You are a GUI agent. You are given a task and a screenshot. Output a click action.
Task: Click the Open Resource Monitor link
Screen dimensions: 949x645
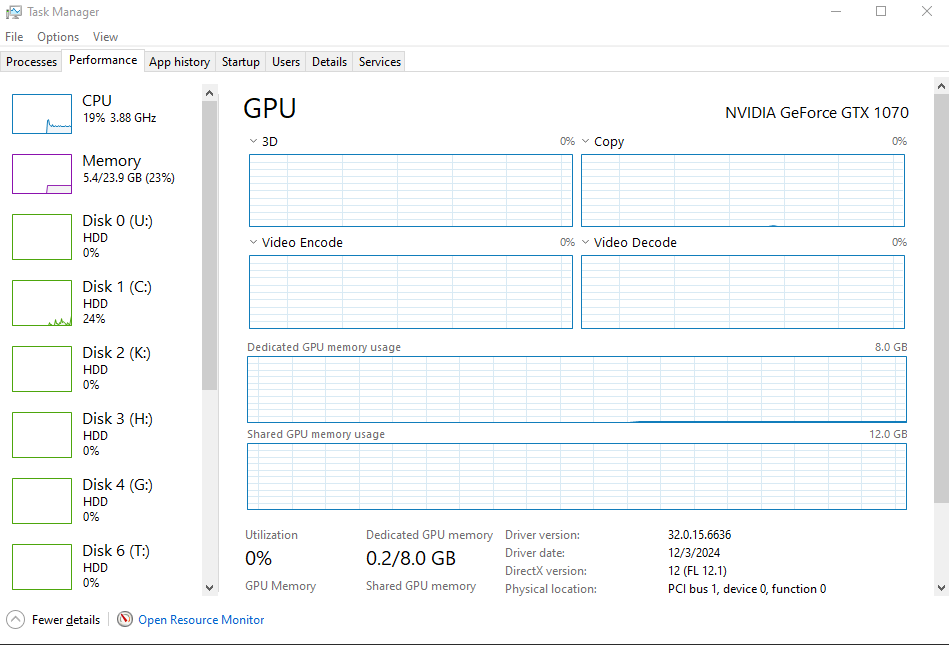coord(201,620)
